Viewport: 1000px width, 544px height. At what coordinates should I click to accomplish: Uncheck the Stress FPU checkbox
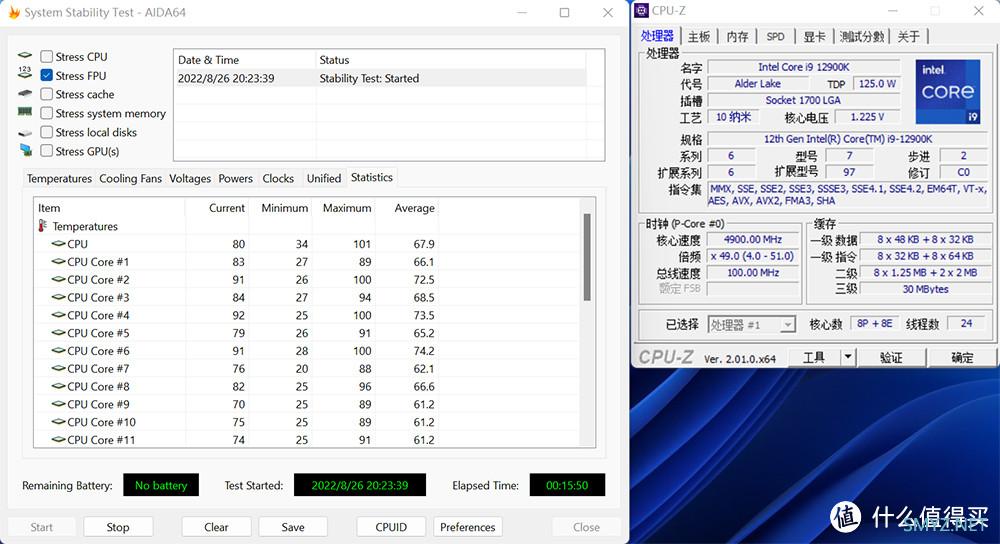[47, 75]
